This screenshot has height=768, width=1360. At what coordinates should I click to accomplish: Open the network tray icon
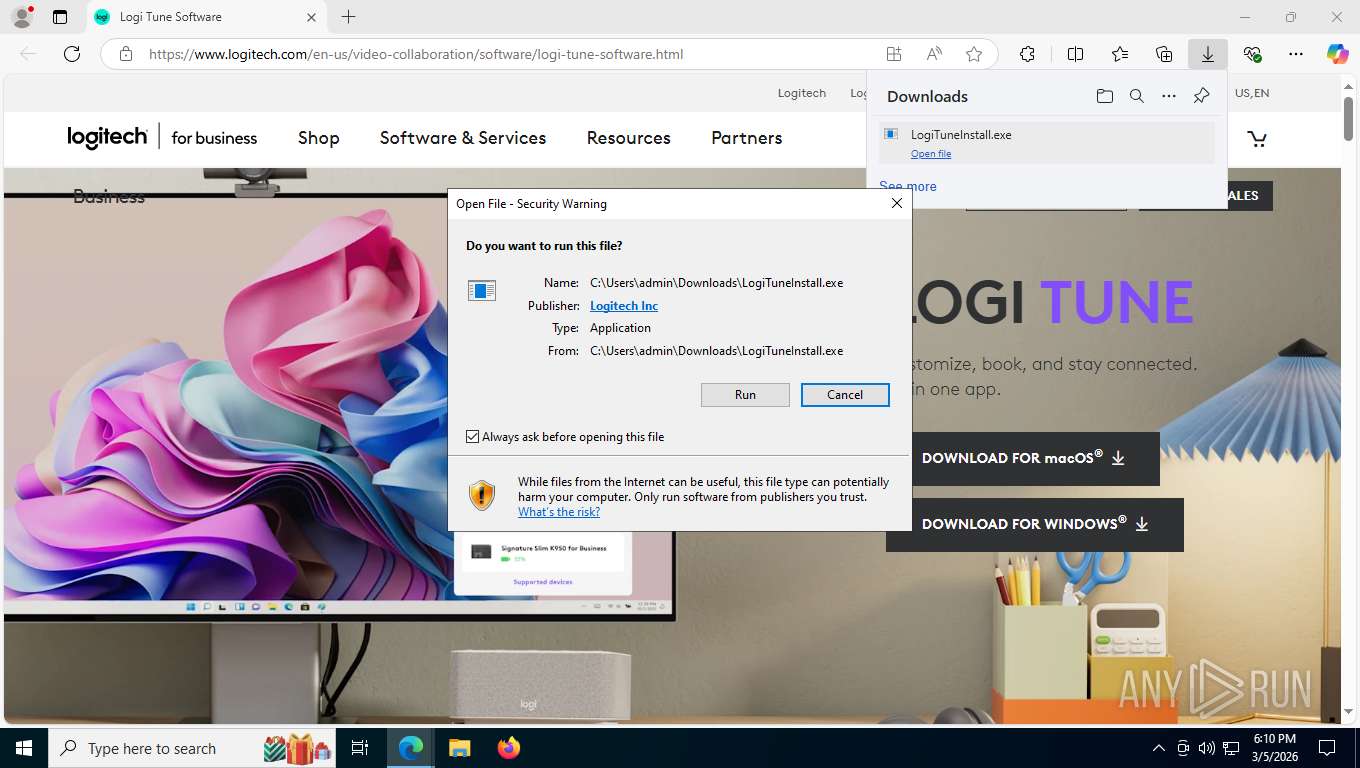click(x=1232, y=748)
